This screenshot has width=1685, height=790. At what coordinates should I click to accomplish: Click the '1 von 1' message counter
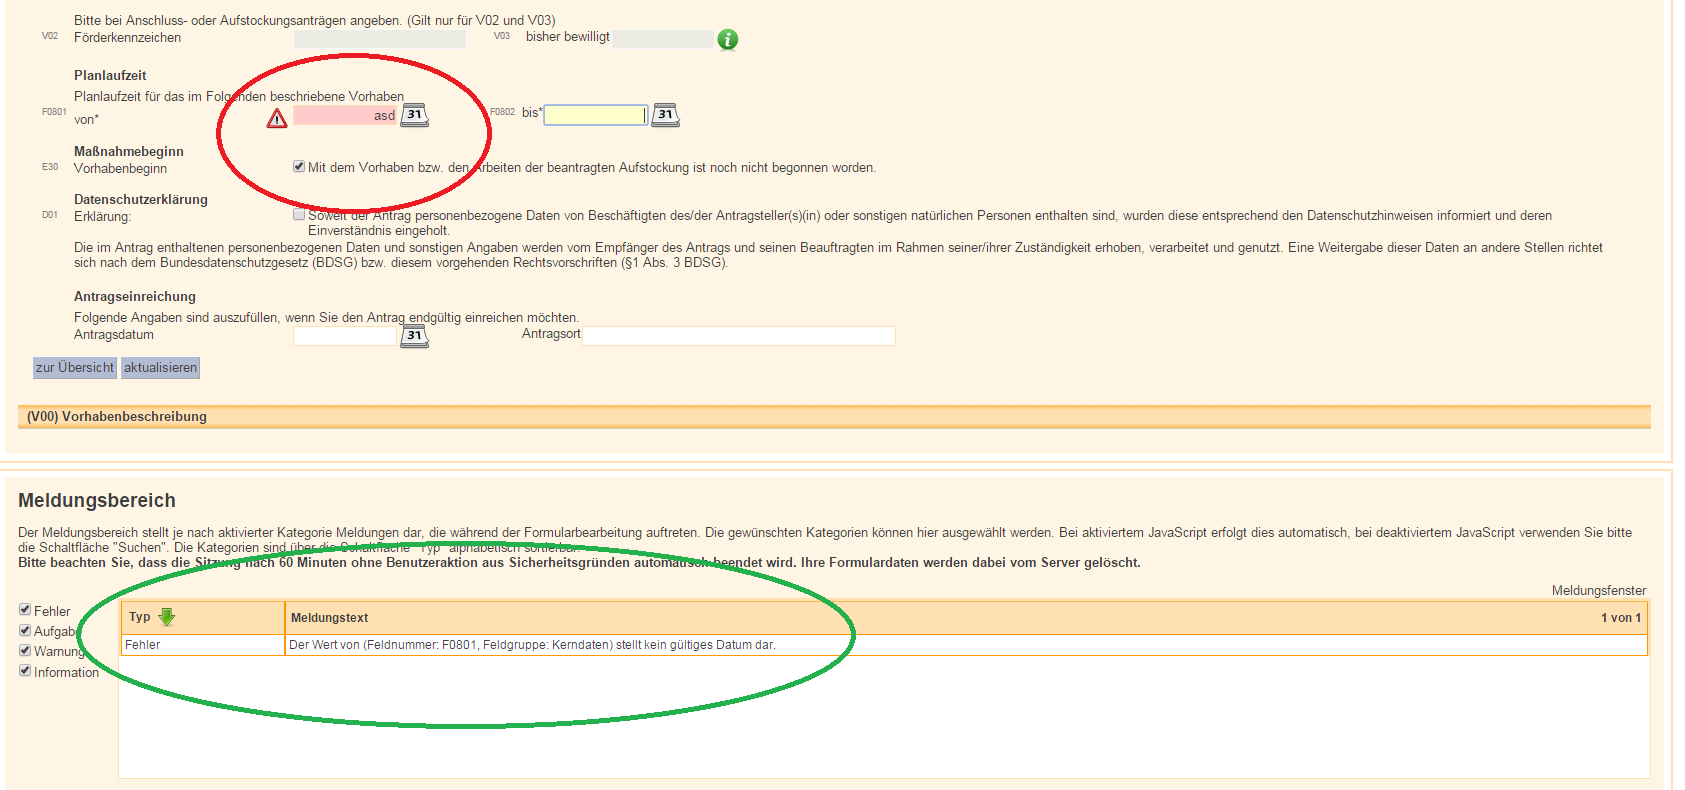click(1621, 618)
